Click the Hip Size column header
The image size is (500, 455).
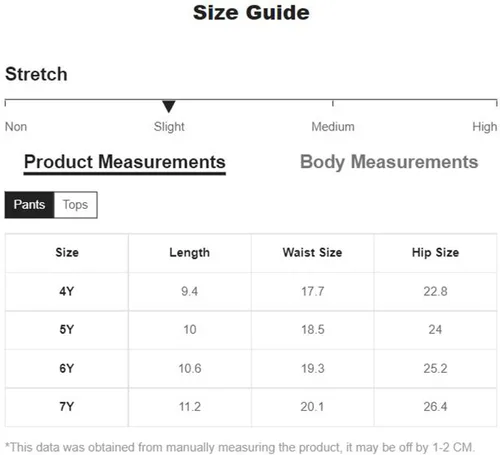(435, 253)
